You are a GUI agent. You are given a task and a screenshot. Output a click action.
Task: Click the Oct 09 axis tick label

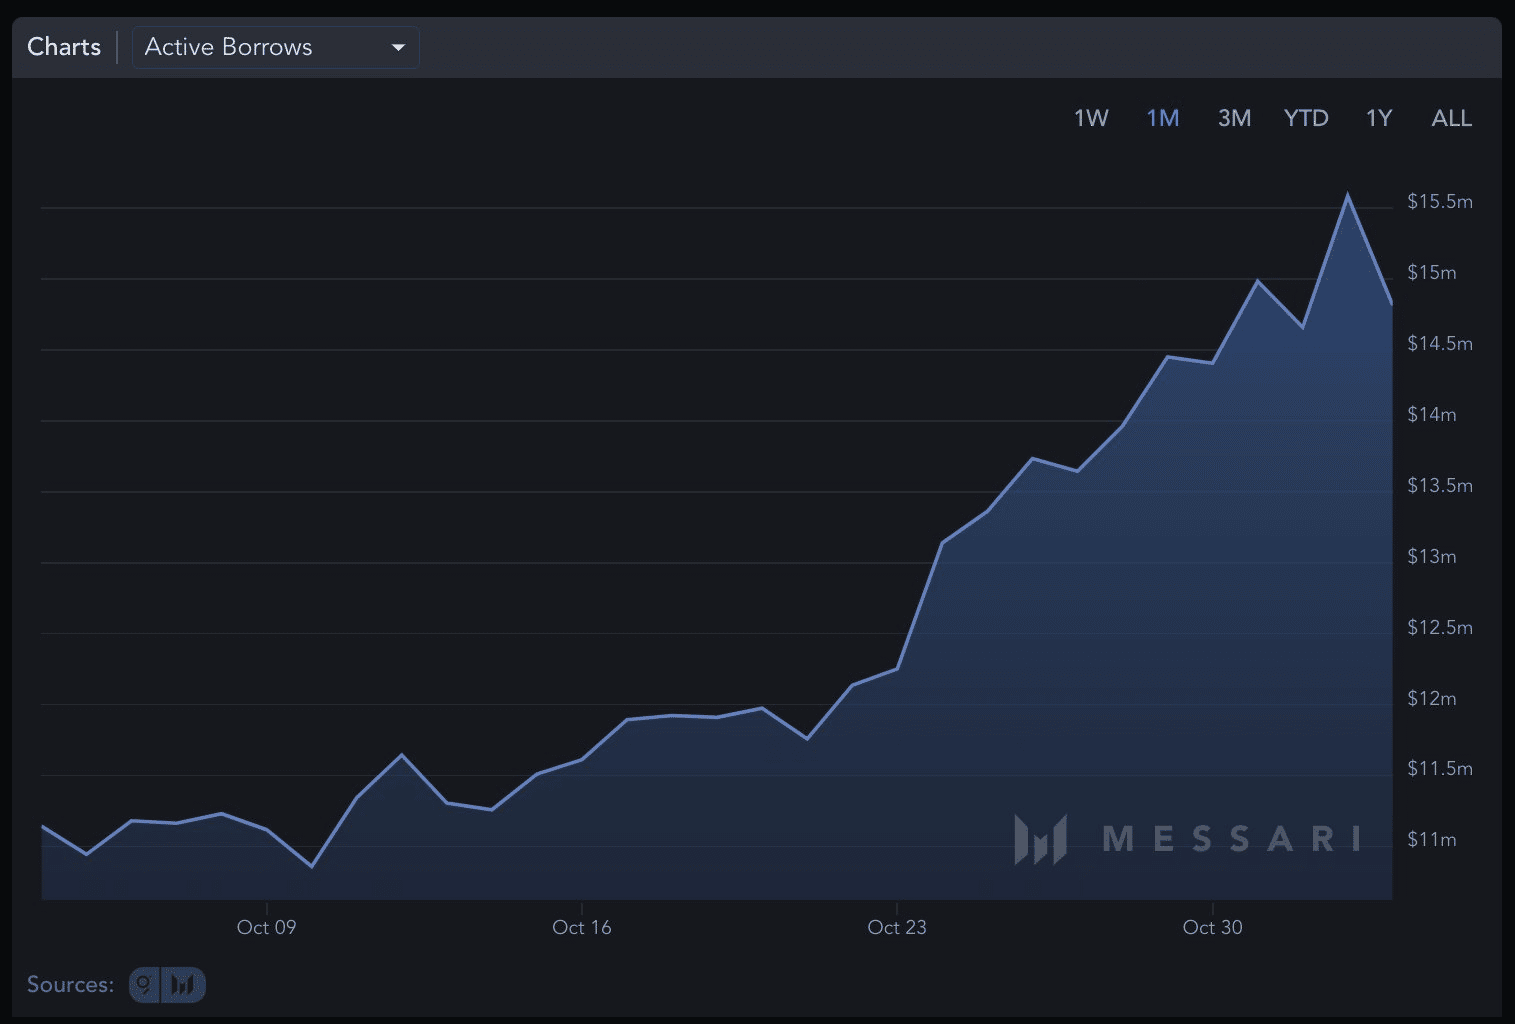pyautogui.click(x=266, y=927)
